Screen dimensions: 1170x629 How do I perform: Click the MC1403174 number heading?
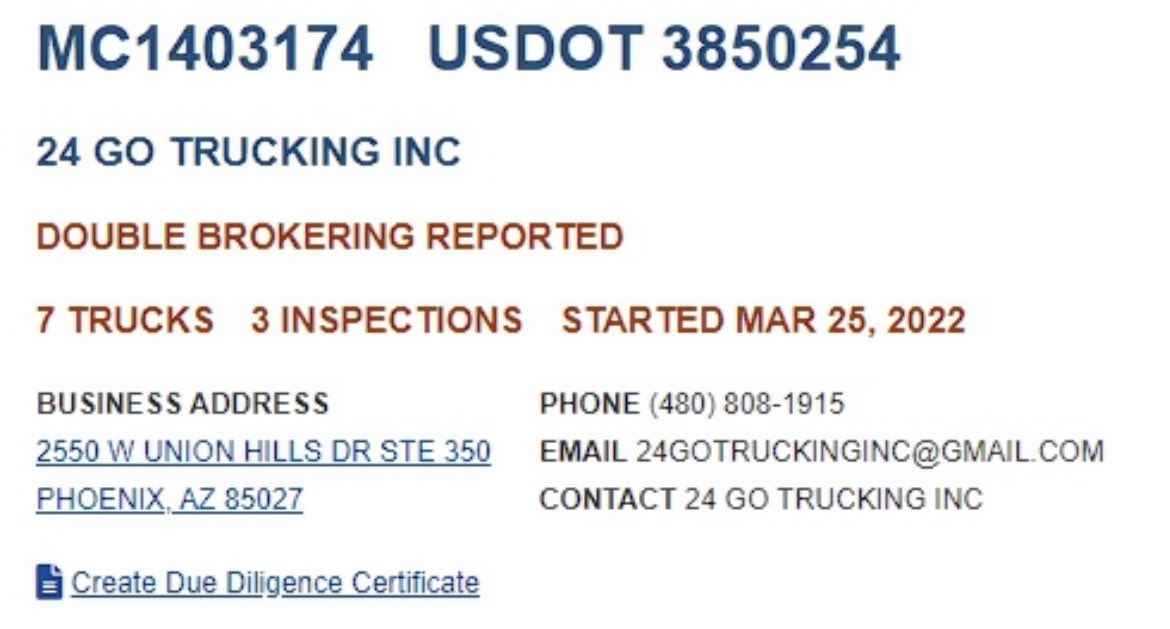pyautogui.click(x=205, y=49)
